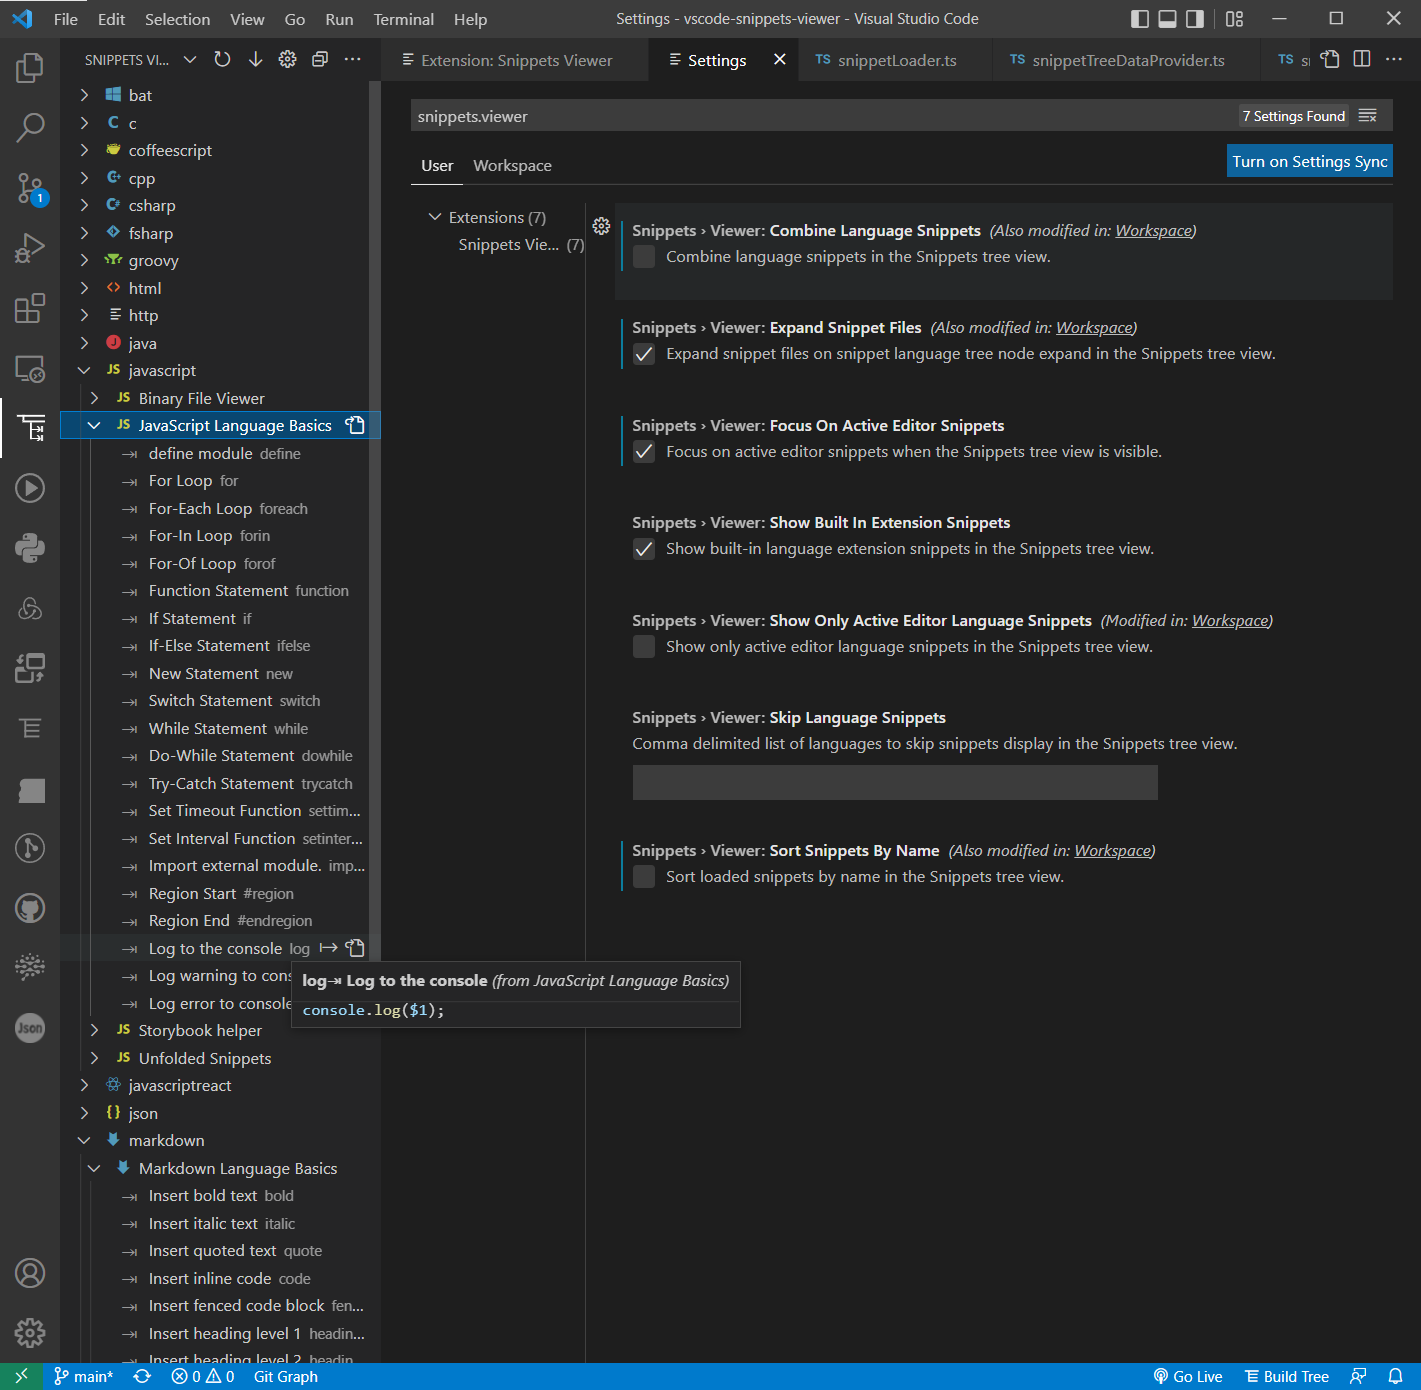Viewport: 1421px width, 1390px height.
Task: Click the main* branch in status bar
Action: pyautogui.click(x=84, y=1377)
